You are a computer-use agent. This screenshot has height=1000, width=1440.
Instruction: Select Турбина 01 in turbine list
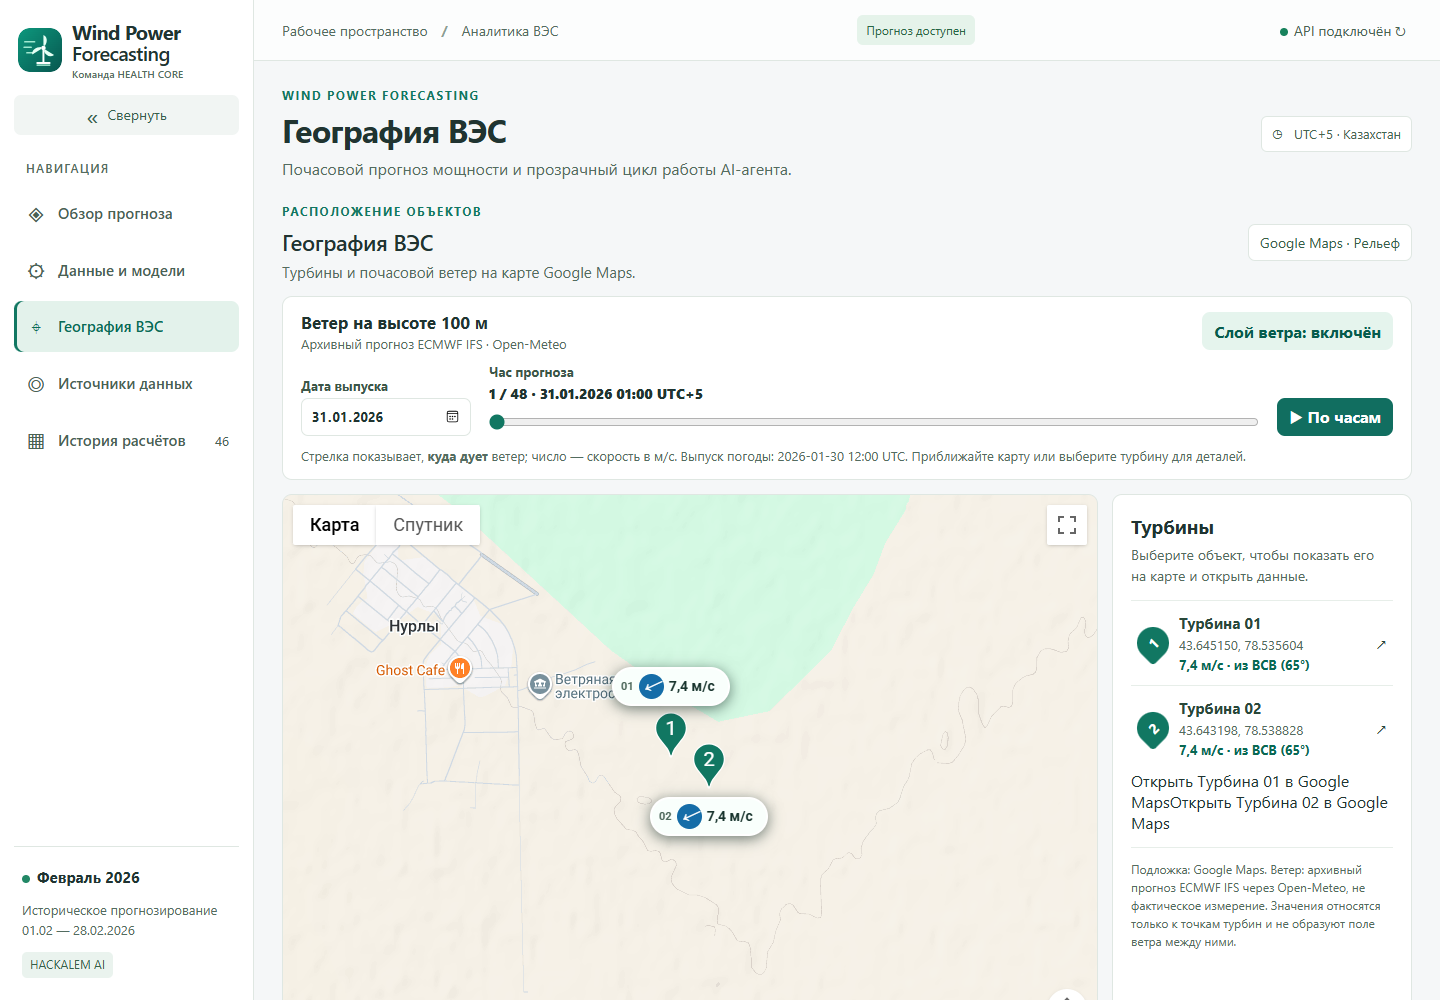click(1262, 643)
